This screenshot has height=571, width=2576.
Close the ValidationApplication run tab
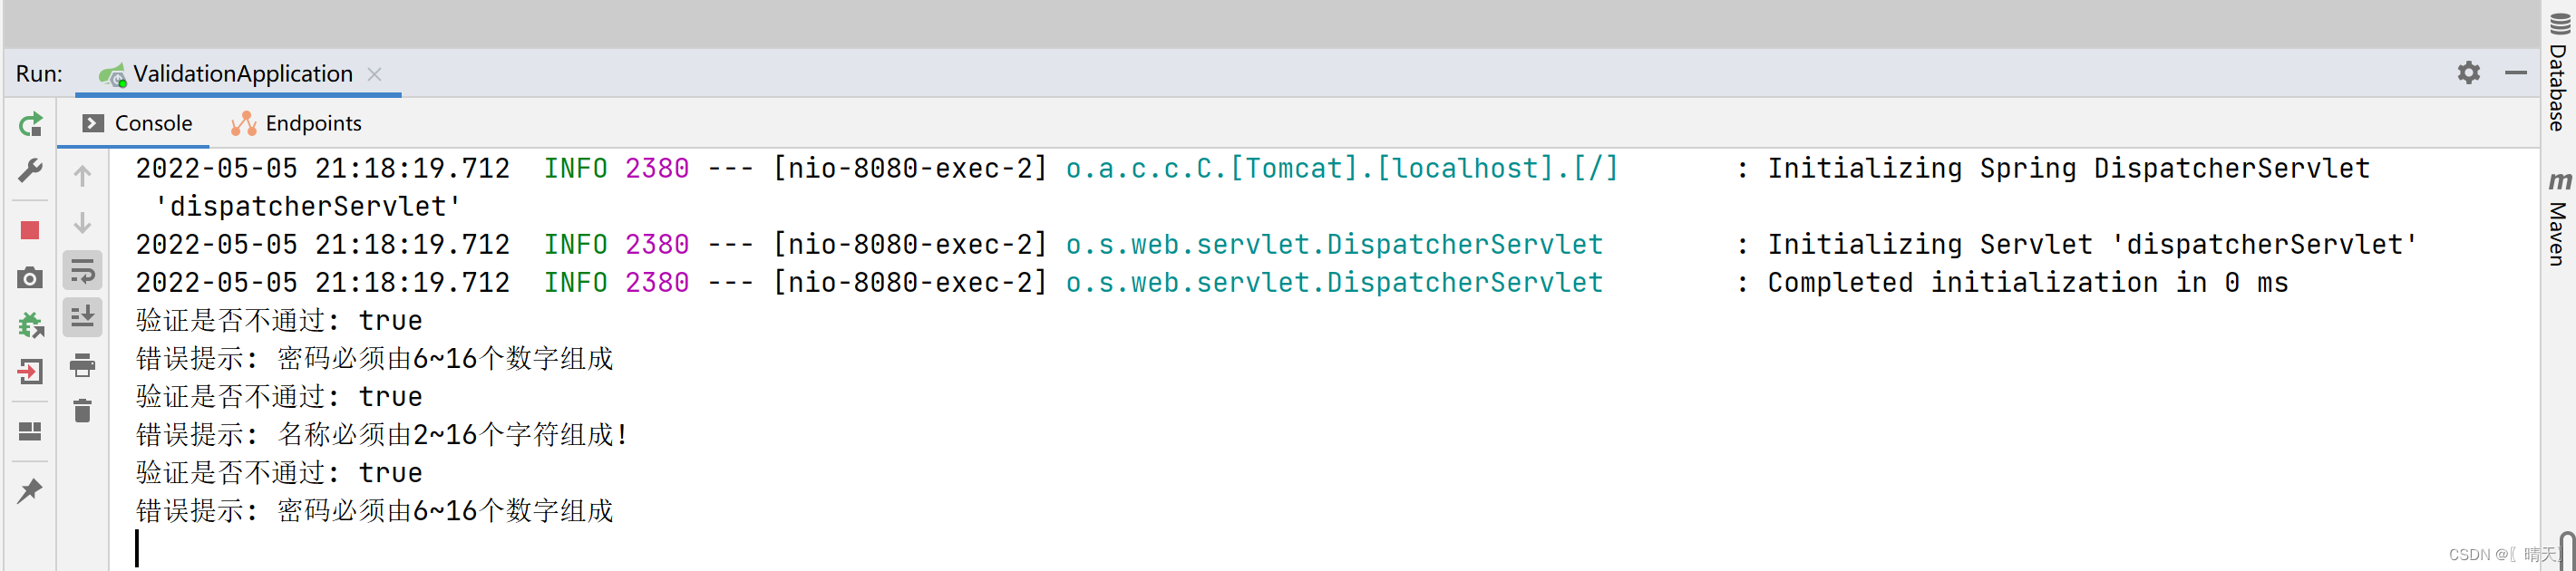[x=375, y=74]
